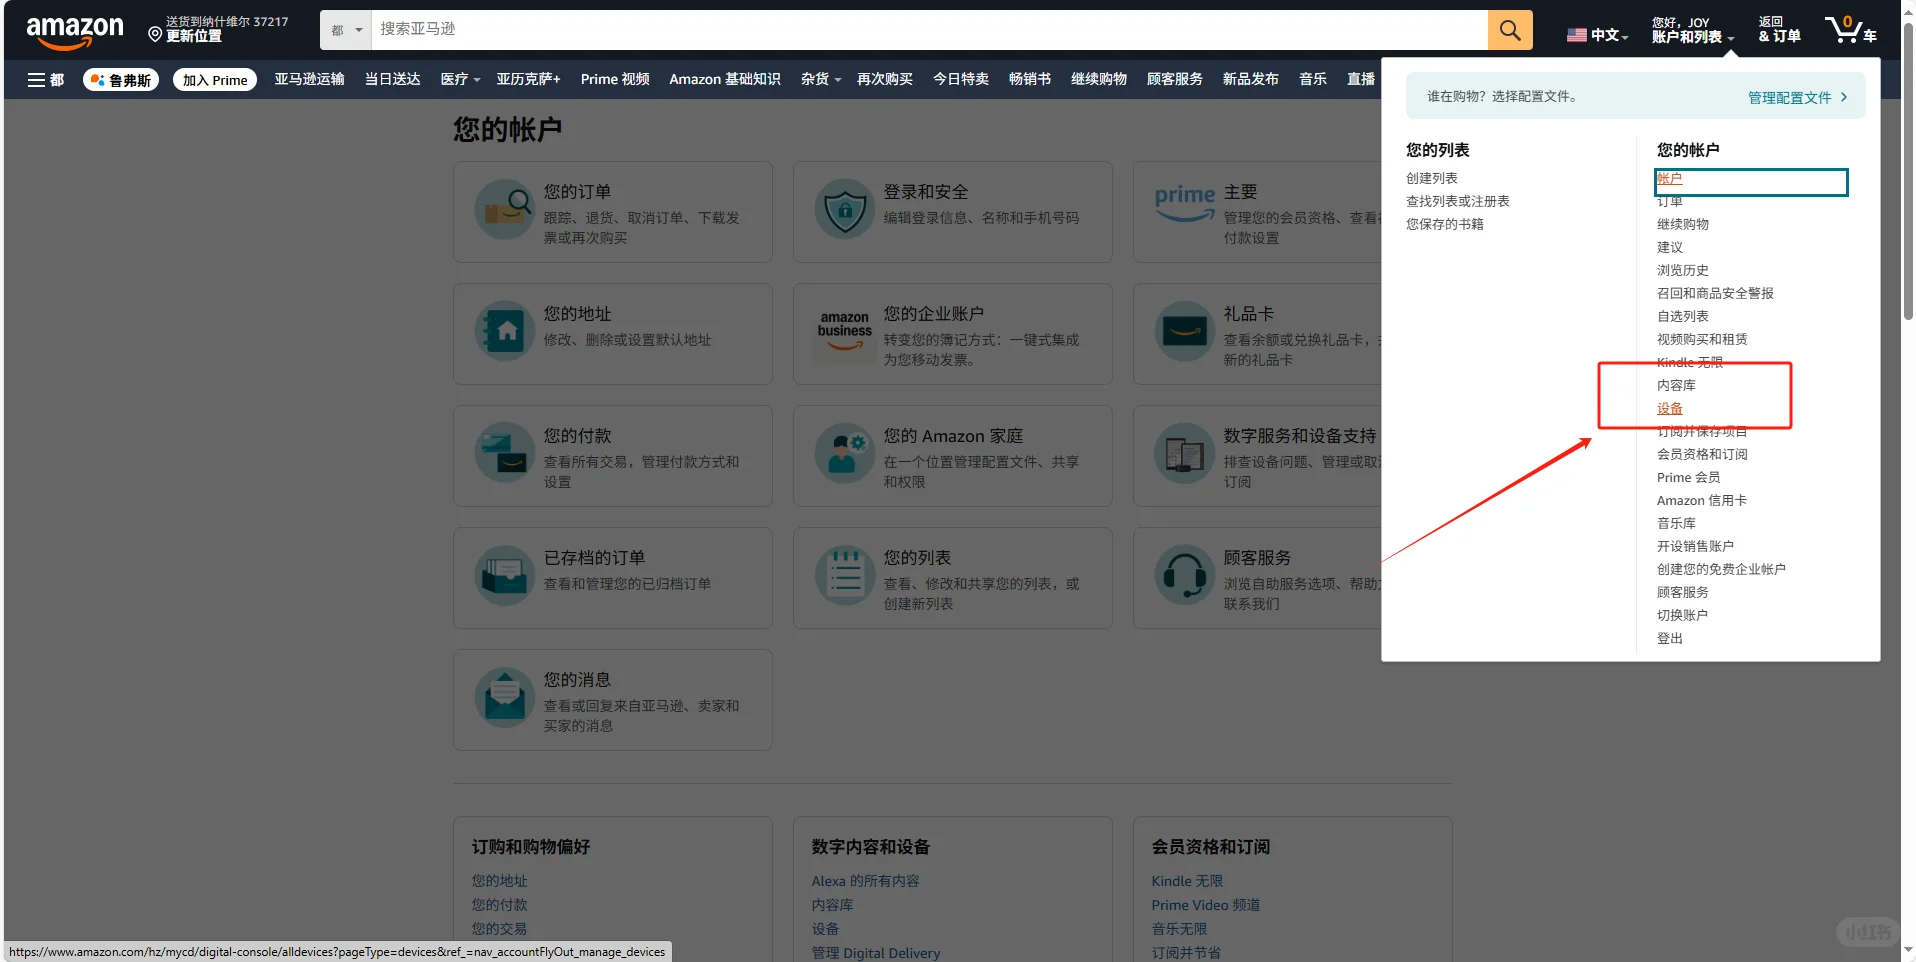The image size is (1916, 962).
Task: Open Alexa 的所有内容 link
Action: click(866, 881)
